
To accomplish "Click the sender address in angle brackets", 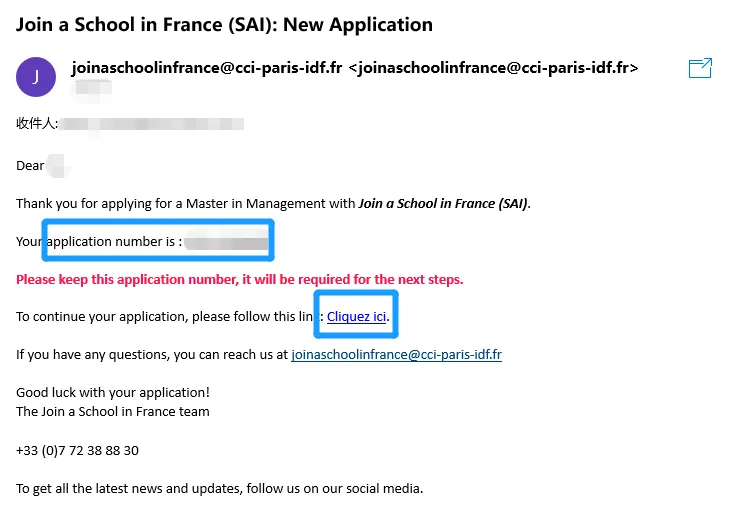I will coord(492,68).
